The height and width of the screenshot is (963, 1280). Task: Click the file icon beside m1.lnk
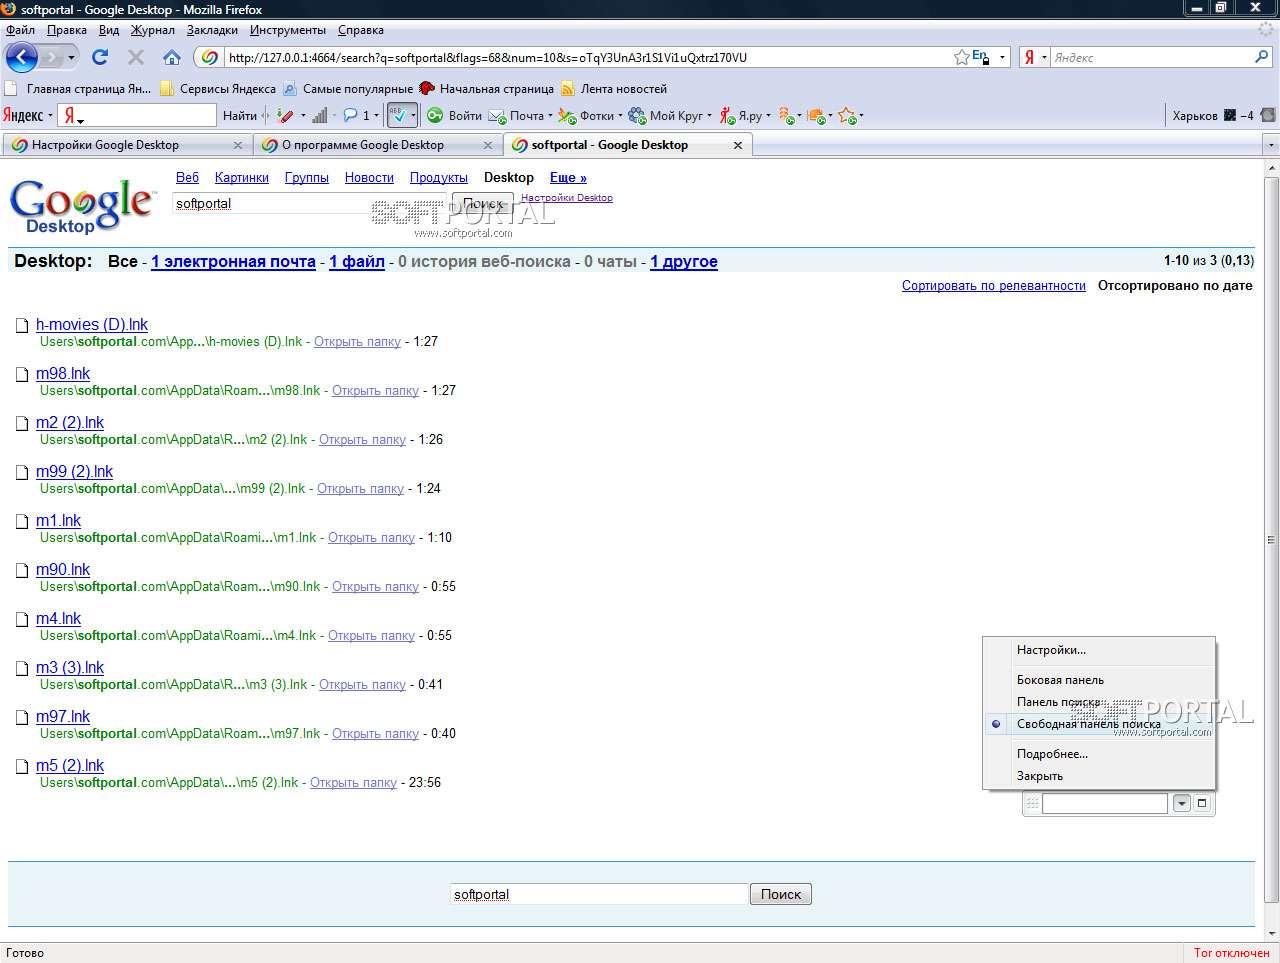[22, 521]
